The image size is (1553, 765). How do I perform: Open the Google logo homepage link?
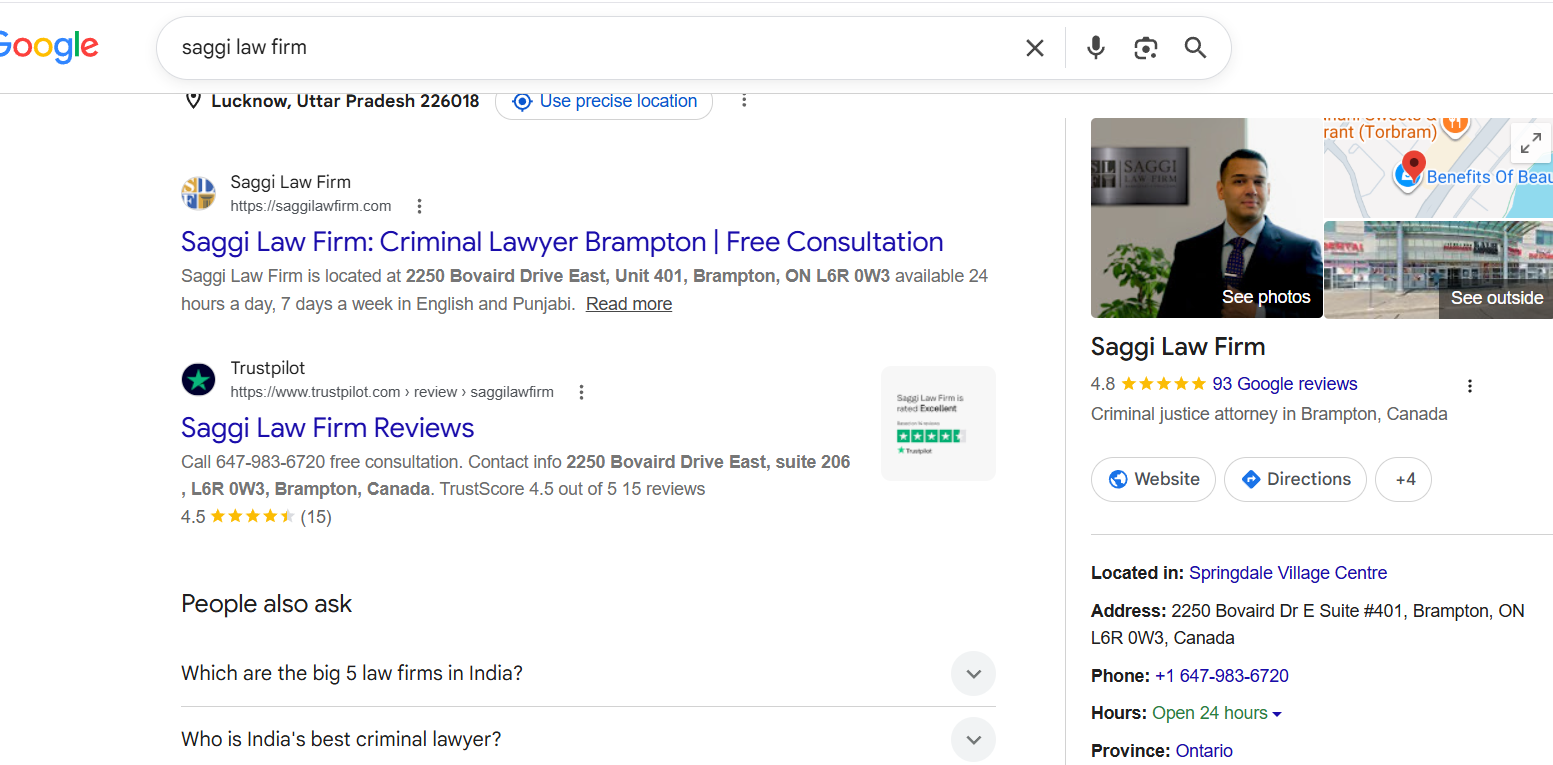[x=48, y=47]
